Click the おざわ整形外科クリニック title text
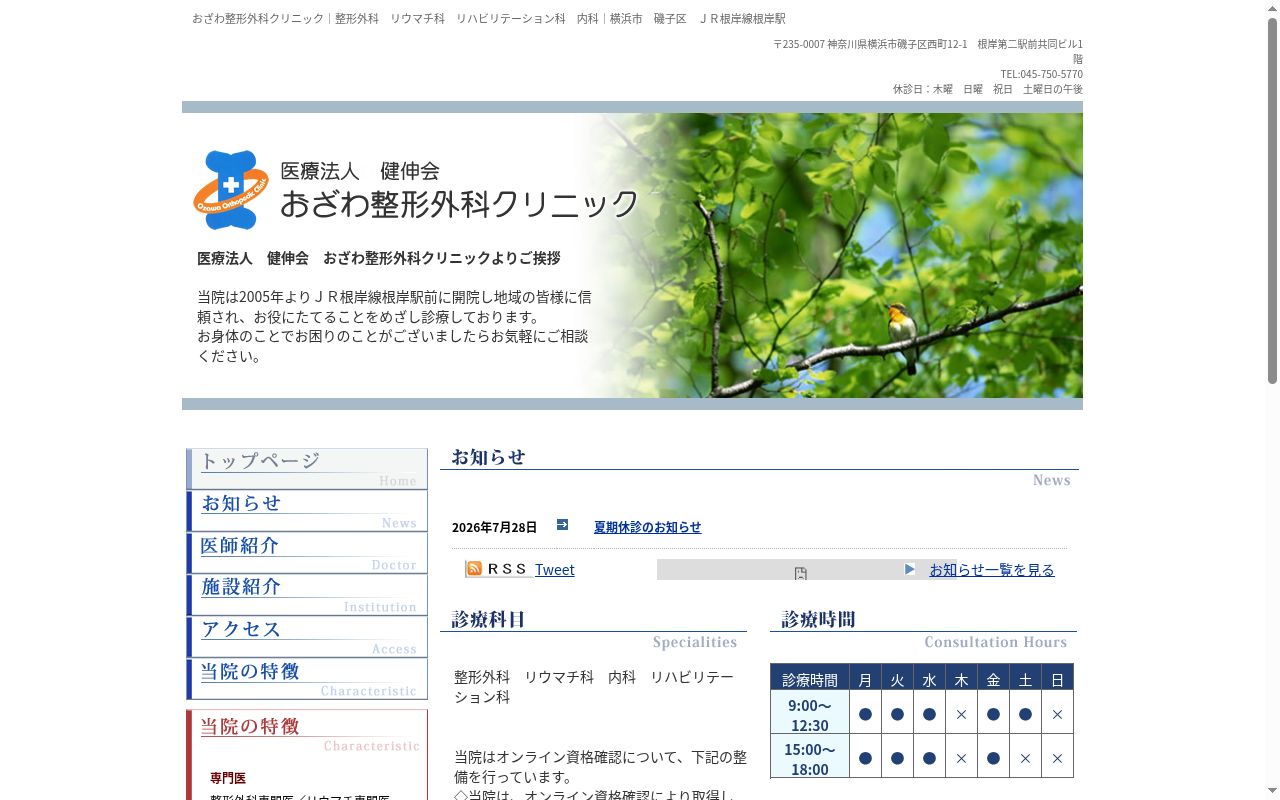 (459, 203)
